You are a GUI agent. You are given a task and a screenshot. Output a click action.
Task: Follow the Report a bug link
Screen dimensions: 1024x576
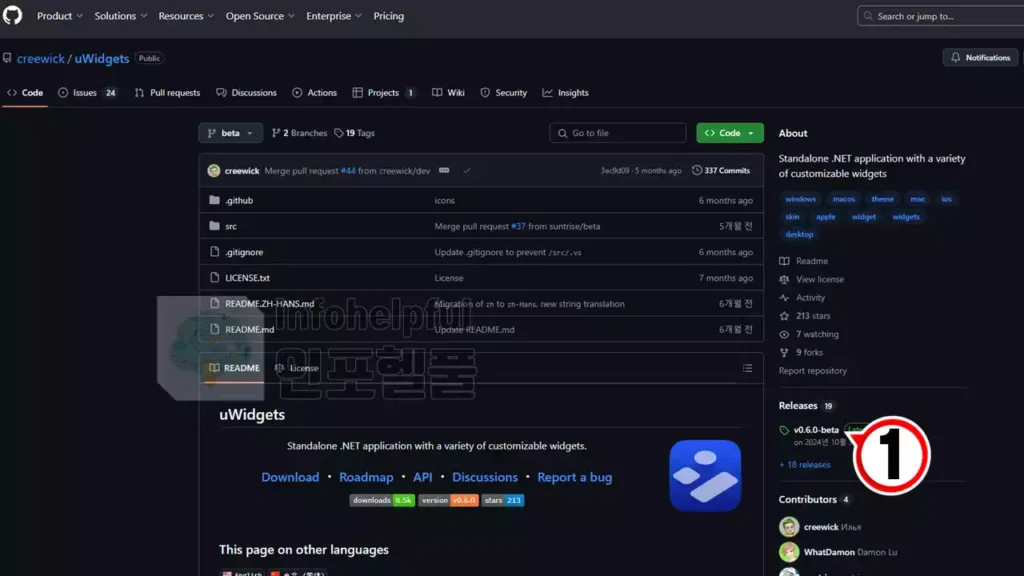[575, 477]
